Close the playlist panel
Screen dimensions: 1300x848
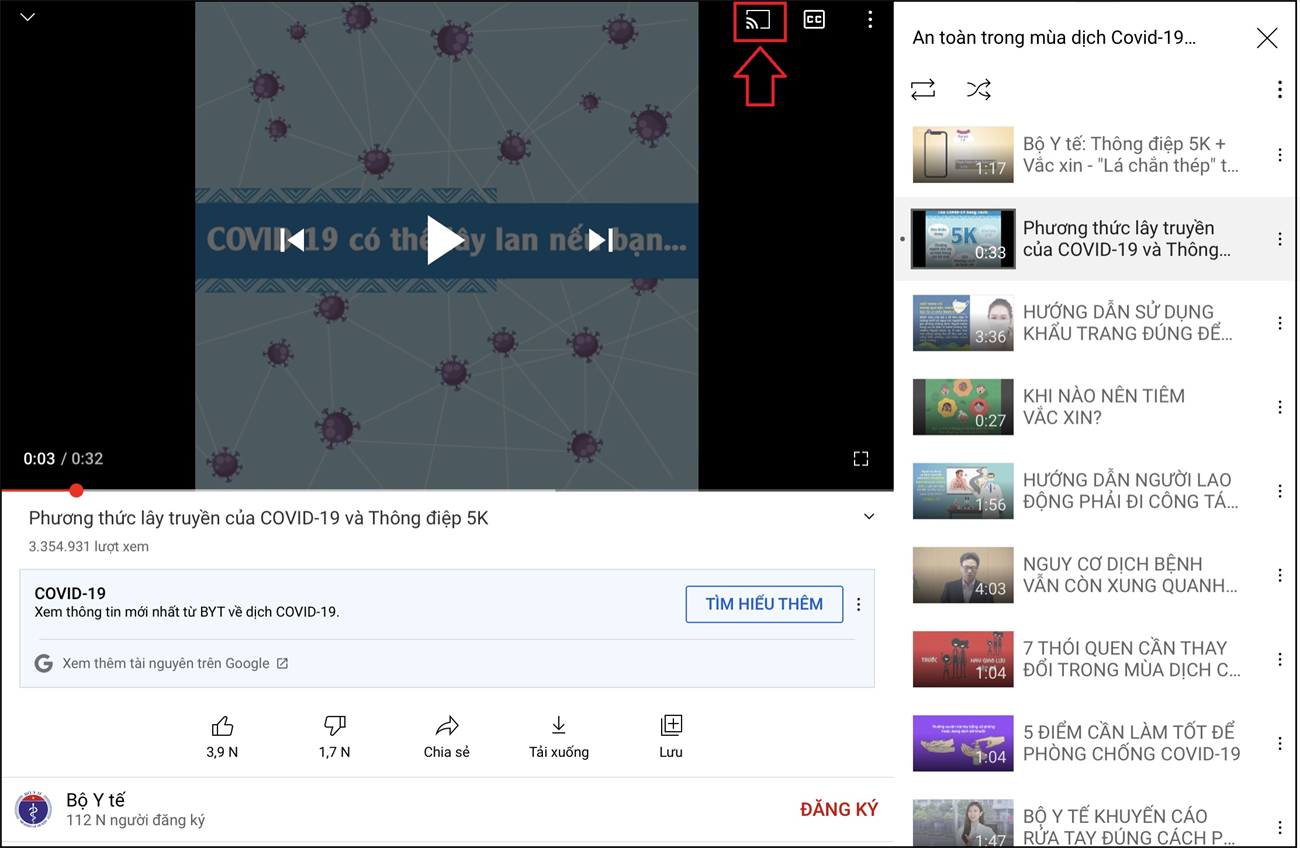[1267, 38]
